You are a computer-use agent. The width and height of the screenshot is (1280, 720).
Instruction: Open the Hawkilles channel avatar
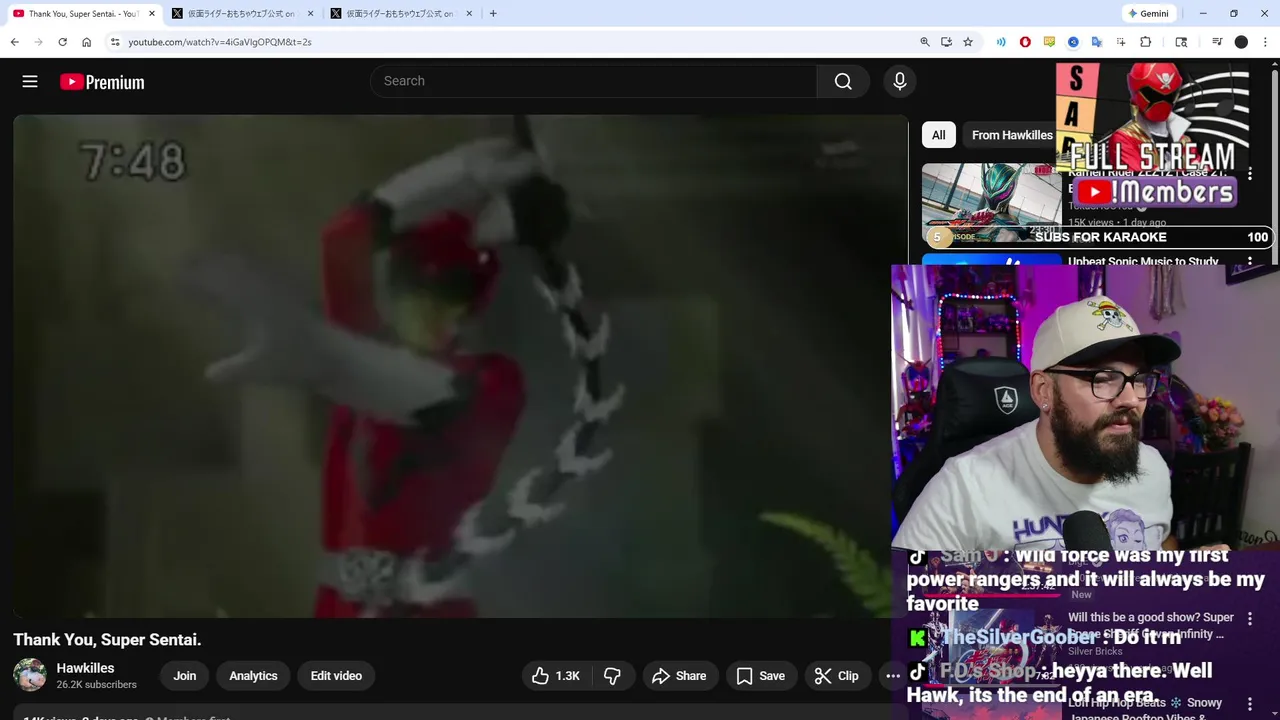(30, 675)
